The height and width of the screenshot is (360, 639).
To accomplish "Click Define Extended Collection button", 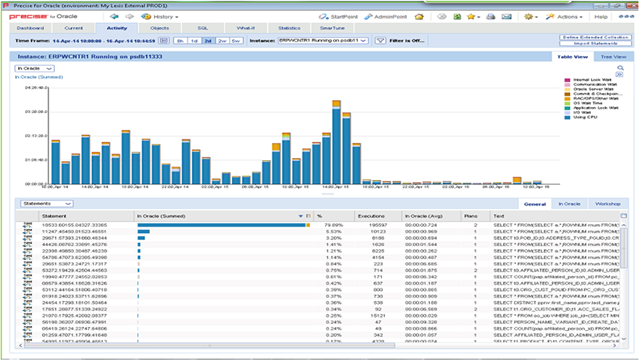I will click(x=595, y=37).
